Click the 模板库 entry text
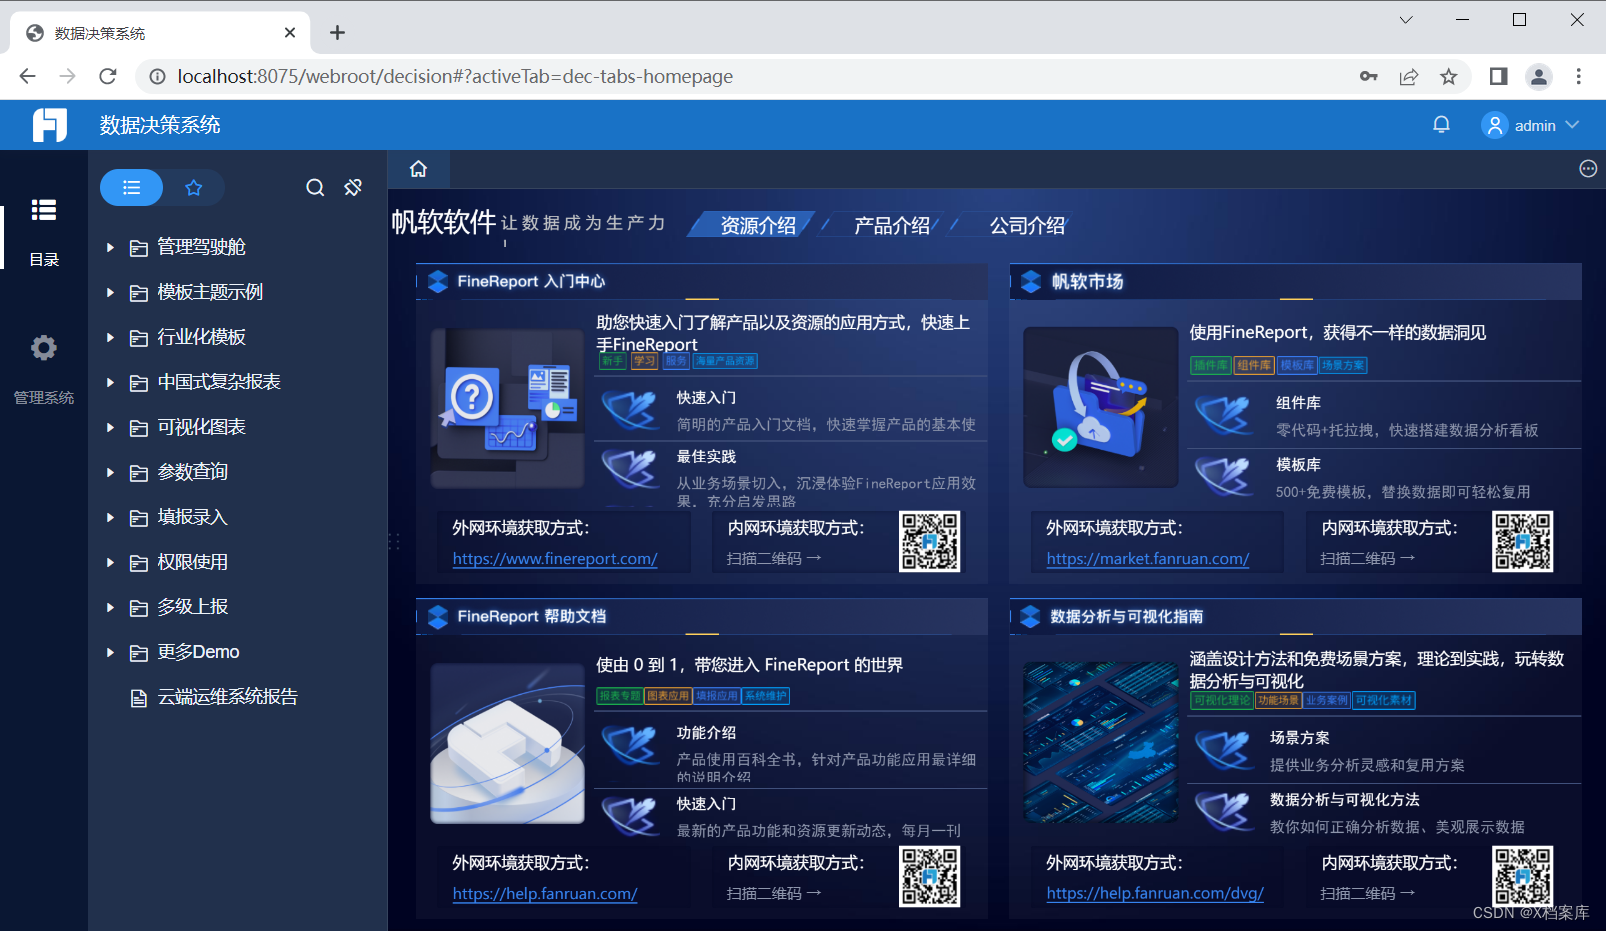 1298,465
